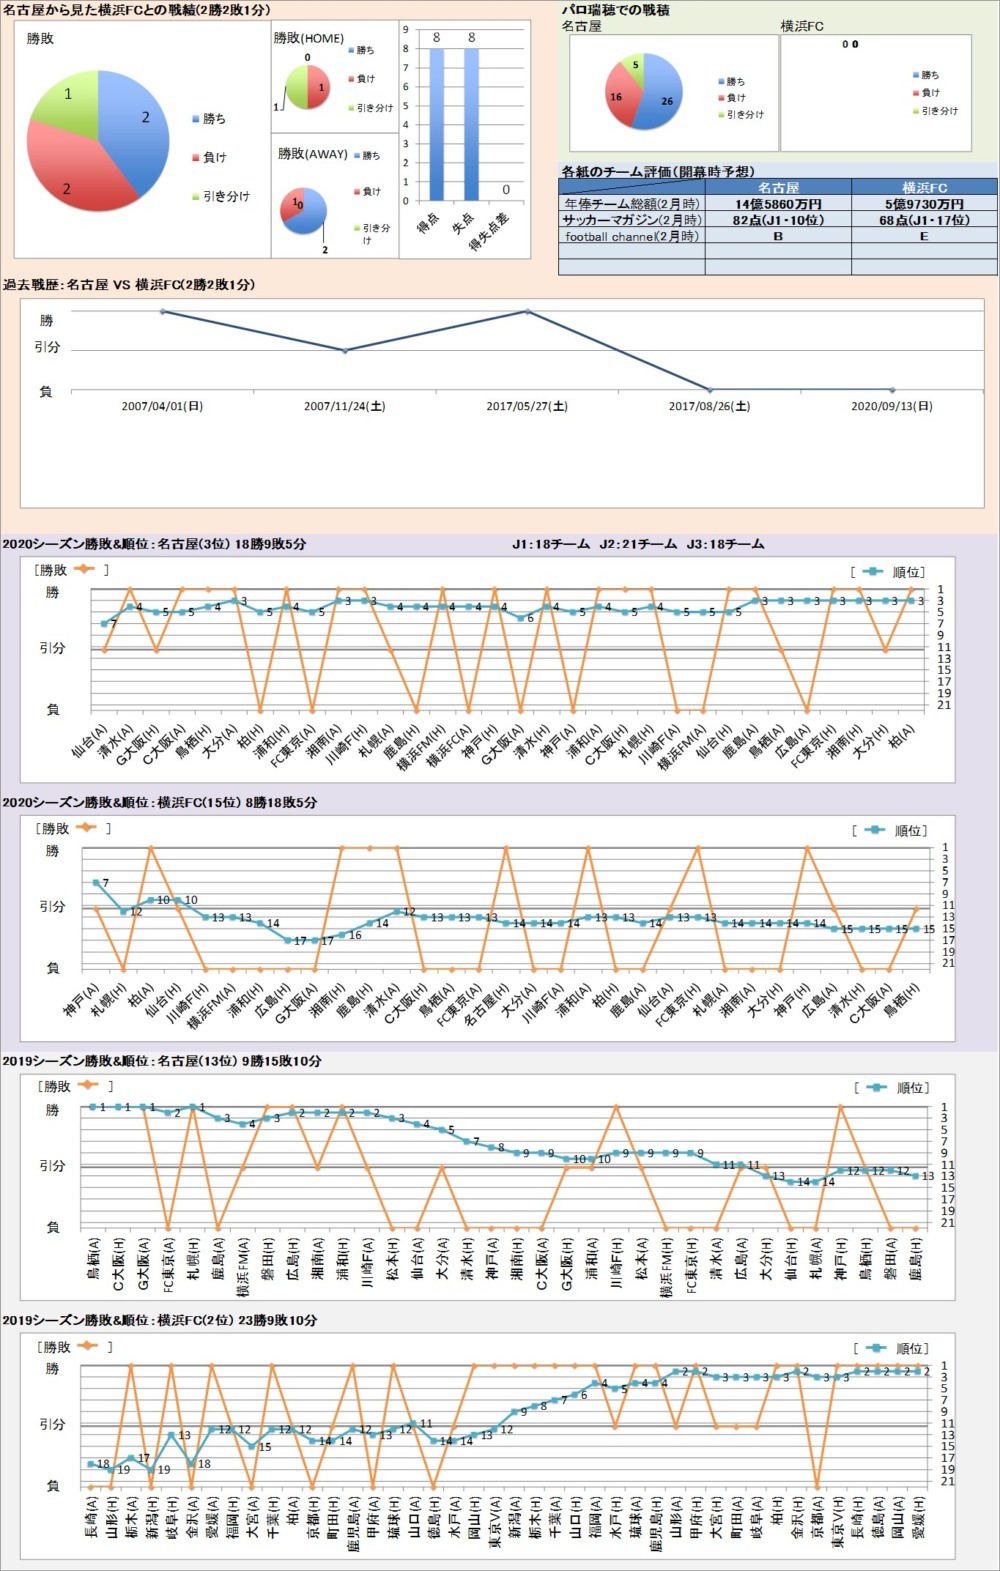This screenshot has width=1000, height=1571.
Task: Click the 失点 bar in the bar chart
Action: click(471, 124)
